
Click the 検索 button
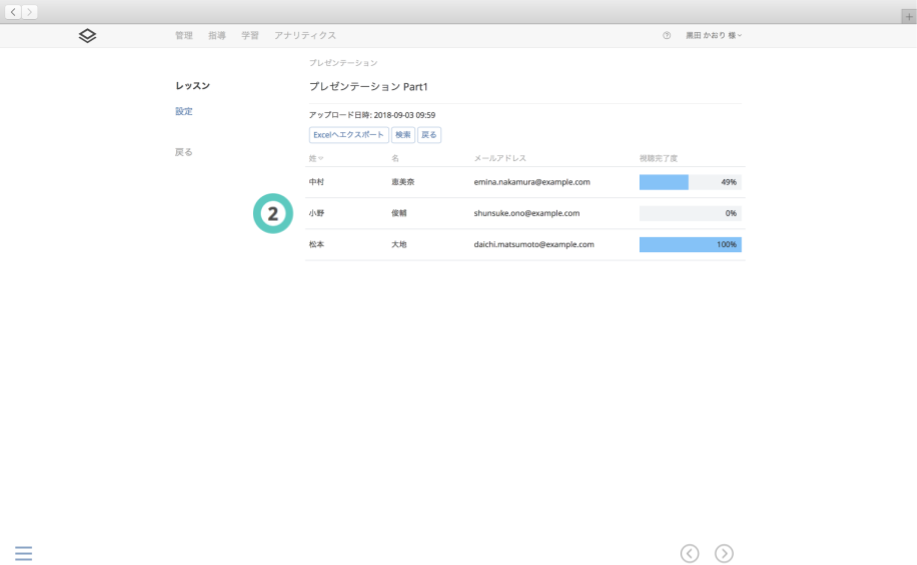(403, 134)
